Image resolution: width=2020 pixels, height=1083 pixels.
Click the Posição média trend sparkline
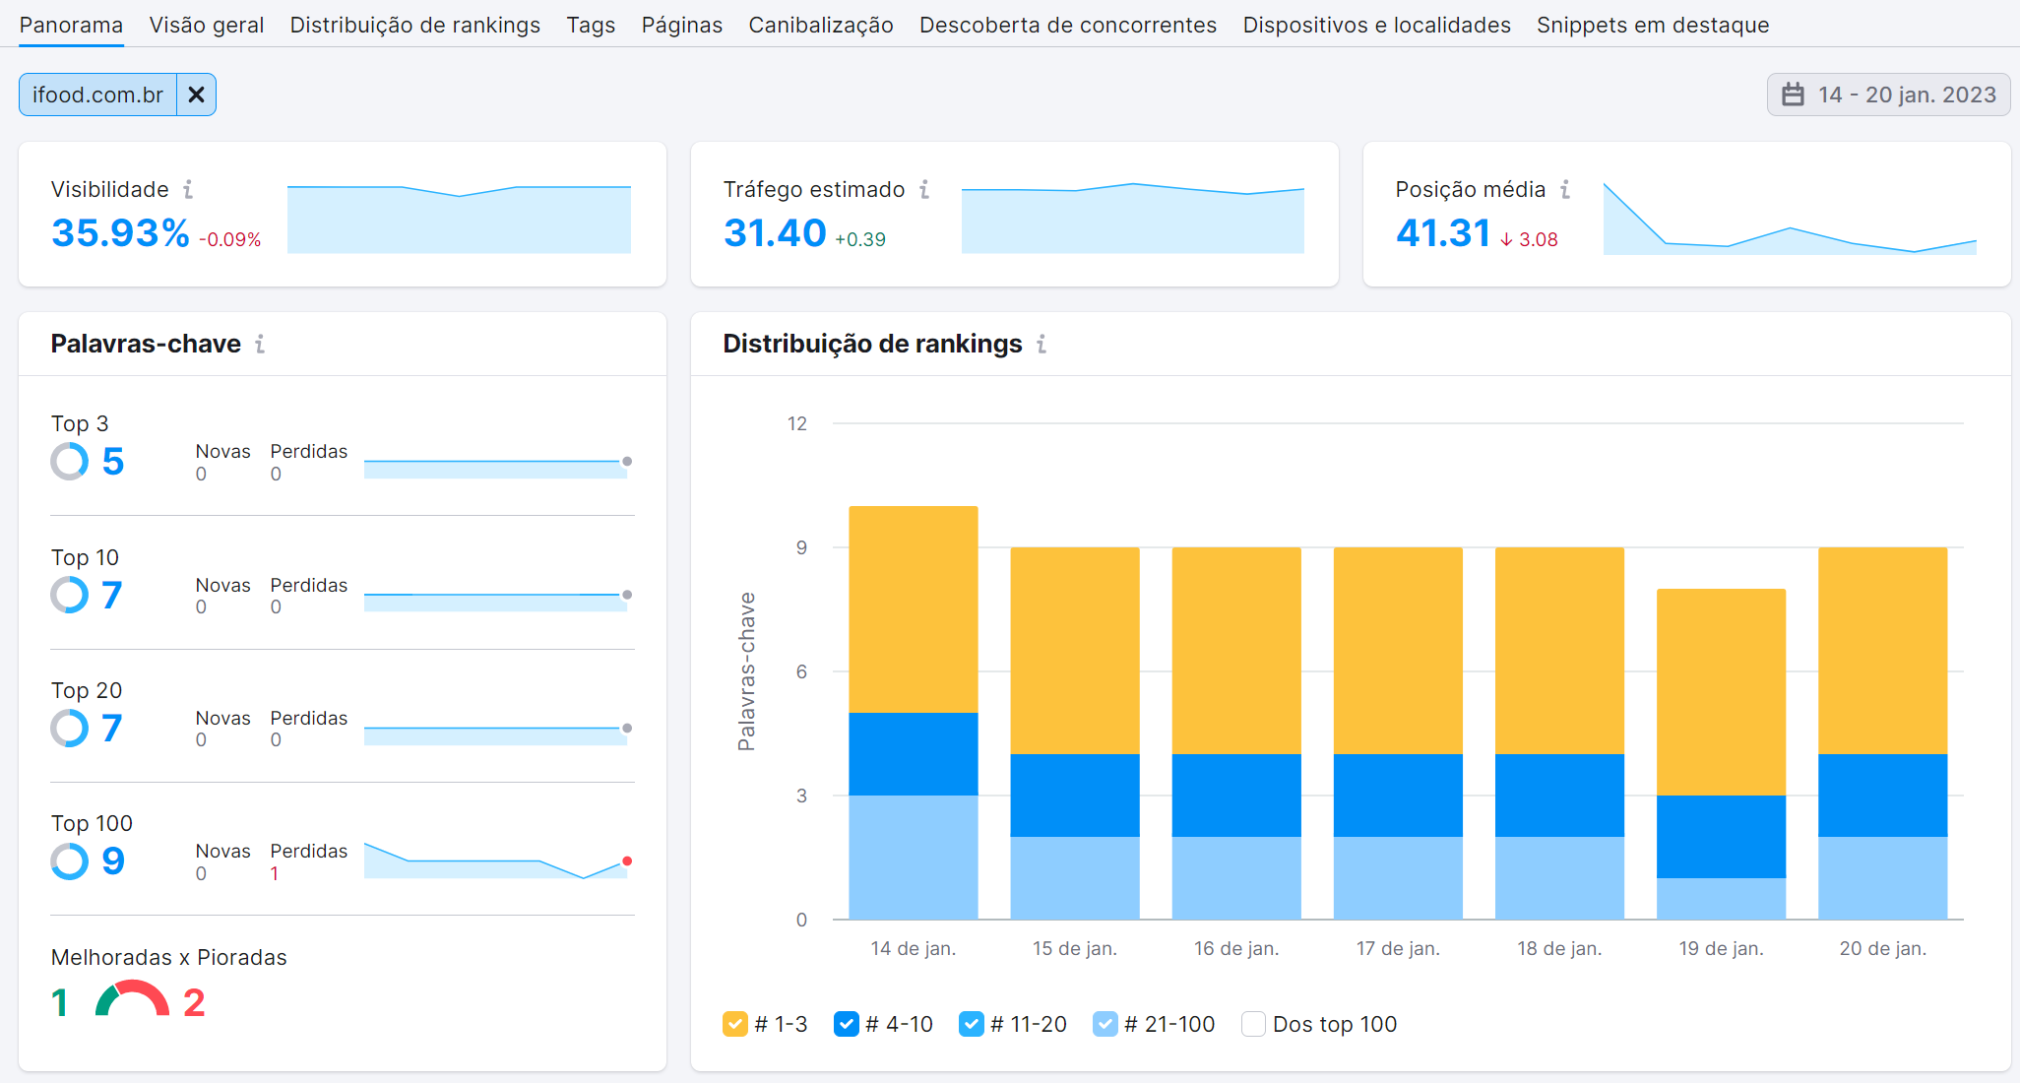[1790, 218]
